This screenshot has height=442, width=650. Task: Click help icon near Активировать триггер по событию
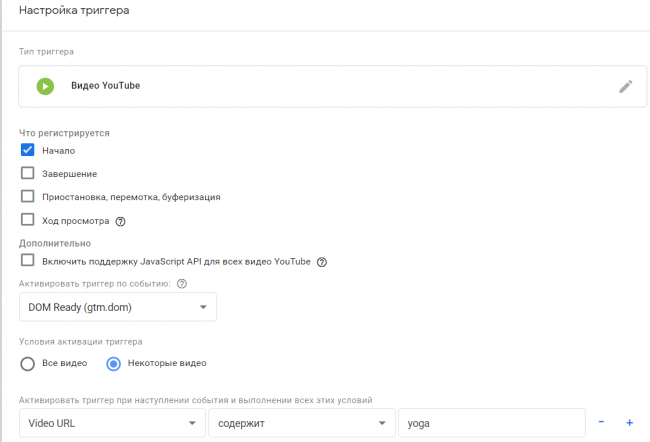[181, 284]
